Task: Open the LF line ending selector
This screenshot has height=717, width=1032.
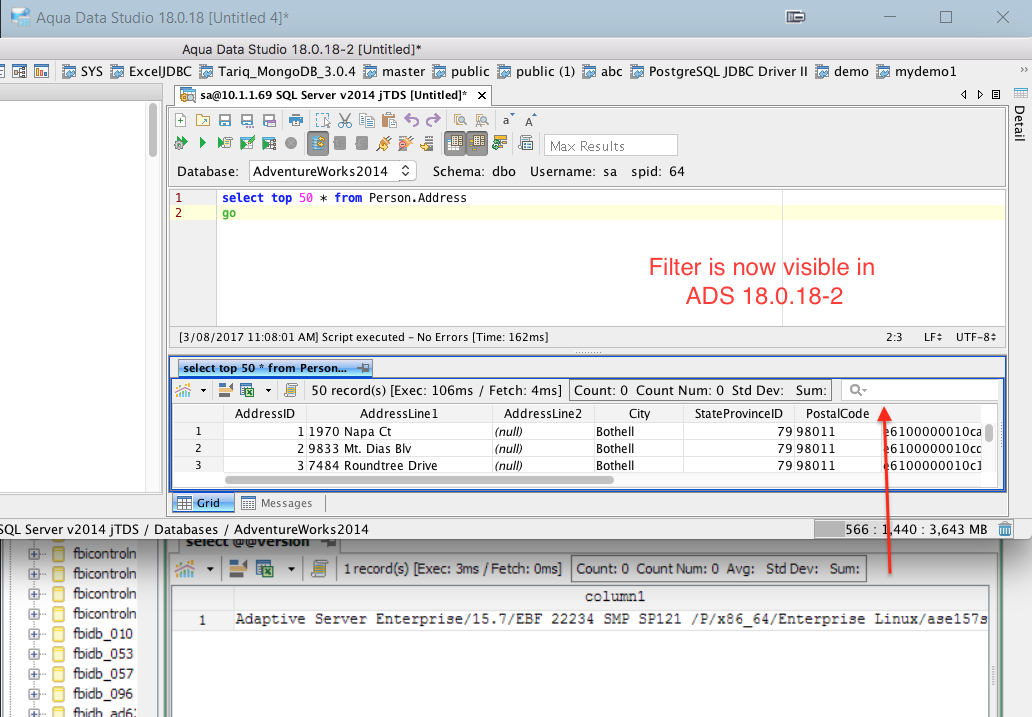Action: point(933,337)
